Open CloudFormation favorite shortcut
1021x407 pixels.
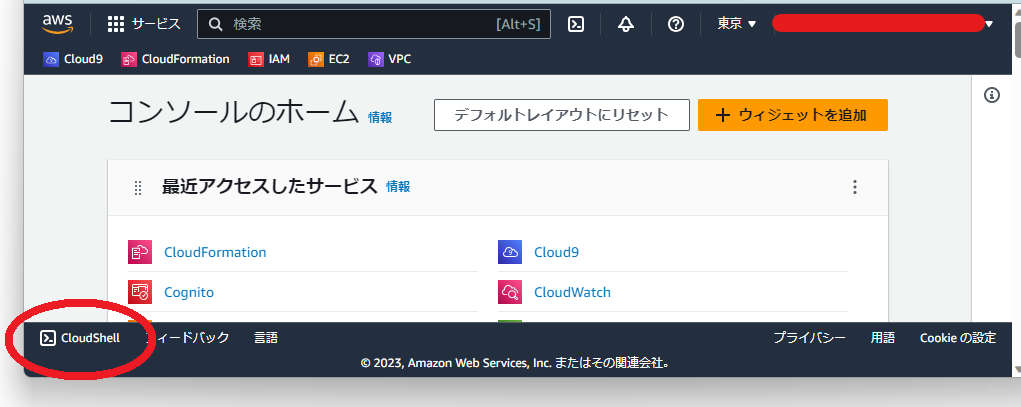click(x=176, y=59)
